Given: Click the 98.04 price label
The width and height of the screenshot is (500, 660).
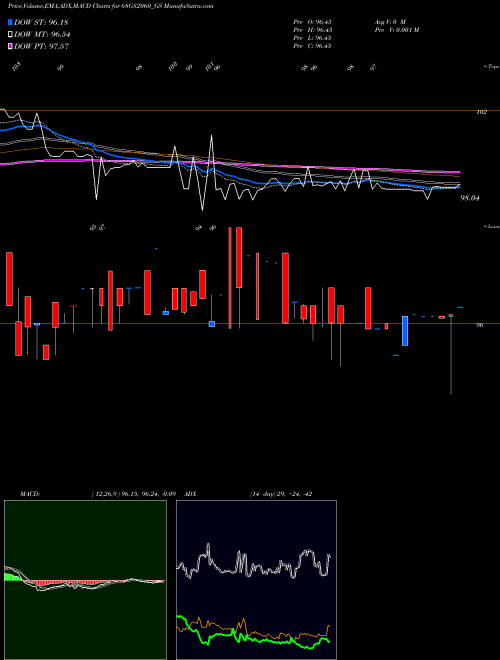Looking at the screenshot, I should tap(470, 198).
